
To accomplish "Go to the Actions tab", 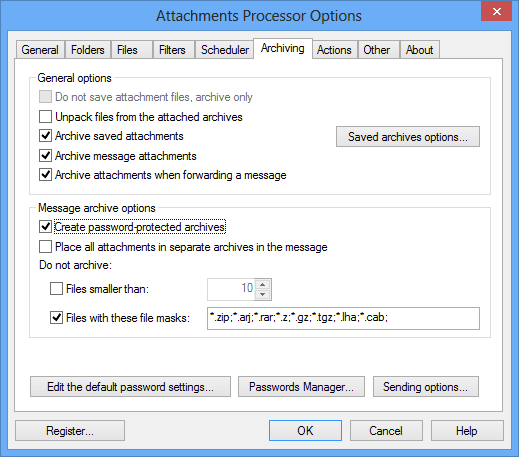I will tap(334, 50).
